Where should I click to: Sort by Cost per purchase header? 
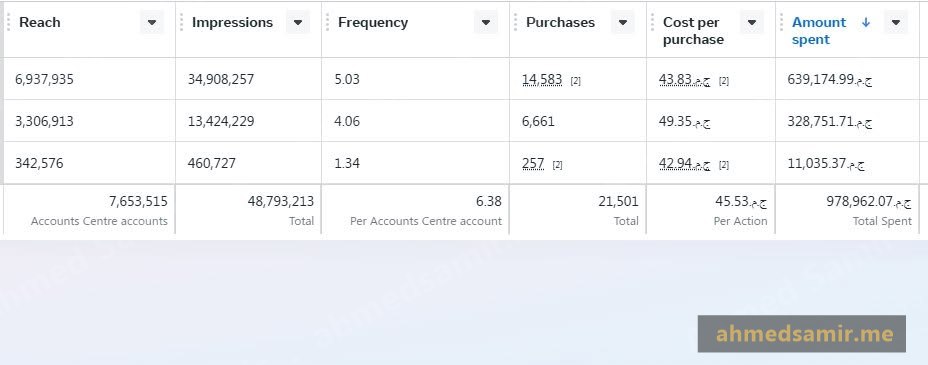click(693, 31)
